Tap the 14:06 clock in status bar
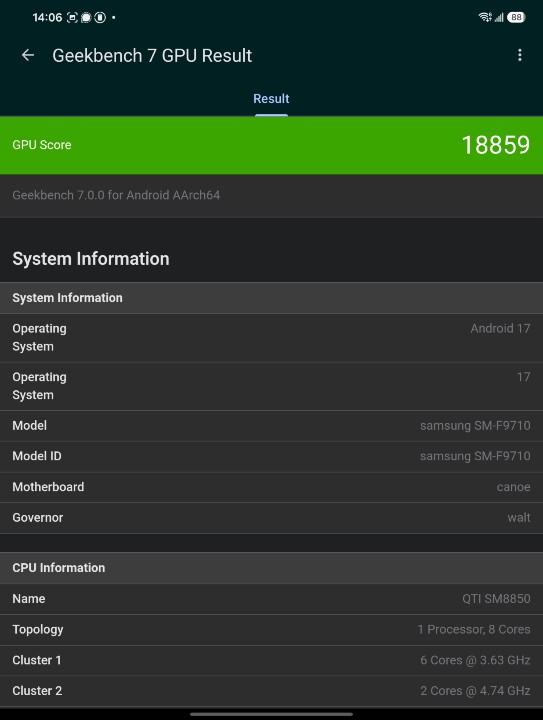 pos(47,17)
